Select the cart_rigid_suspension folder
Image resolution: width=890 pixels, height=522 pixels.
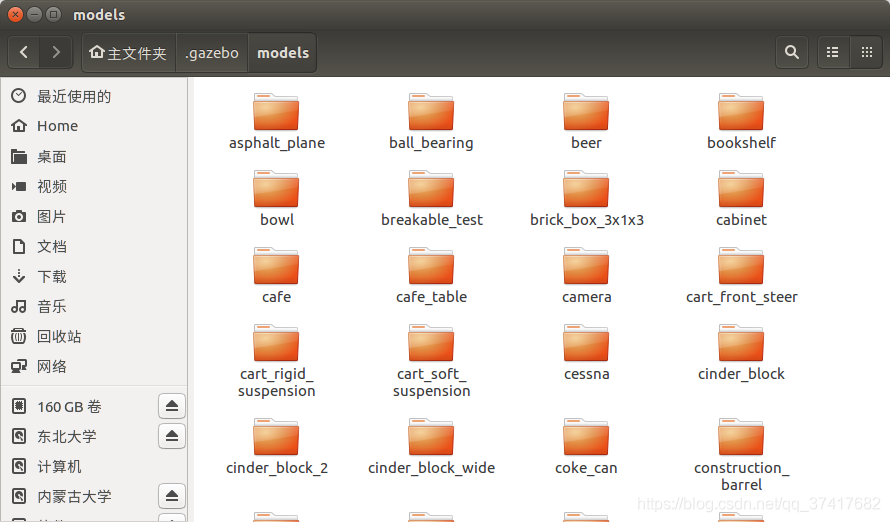click(276, 361)
